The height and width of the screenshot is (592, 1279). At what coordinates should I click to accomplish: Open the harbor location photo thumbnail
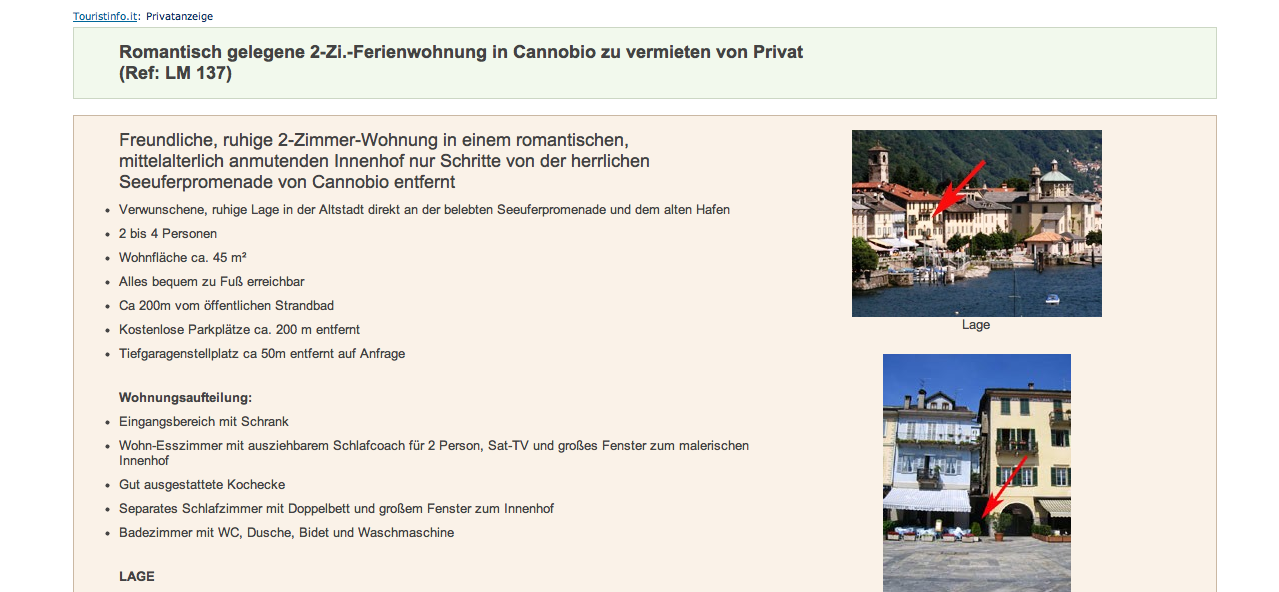976,223
